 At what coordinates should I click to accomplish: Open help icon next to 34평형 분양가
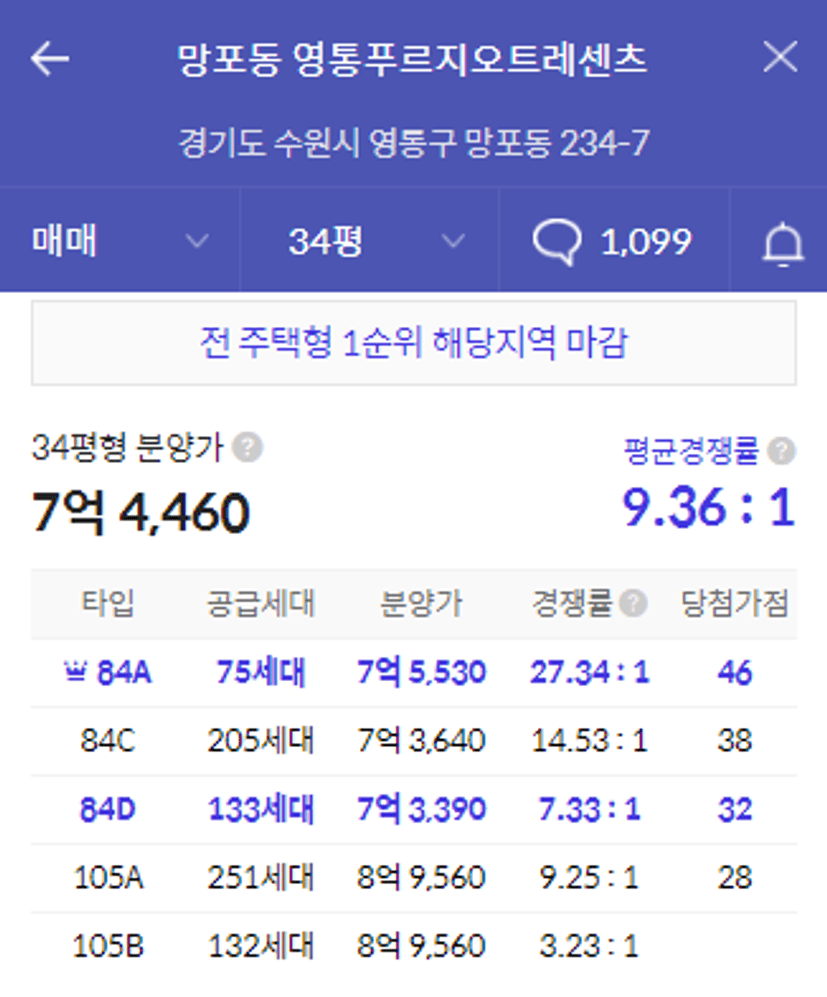tap(247, 447)
